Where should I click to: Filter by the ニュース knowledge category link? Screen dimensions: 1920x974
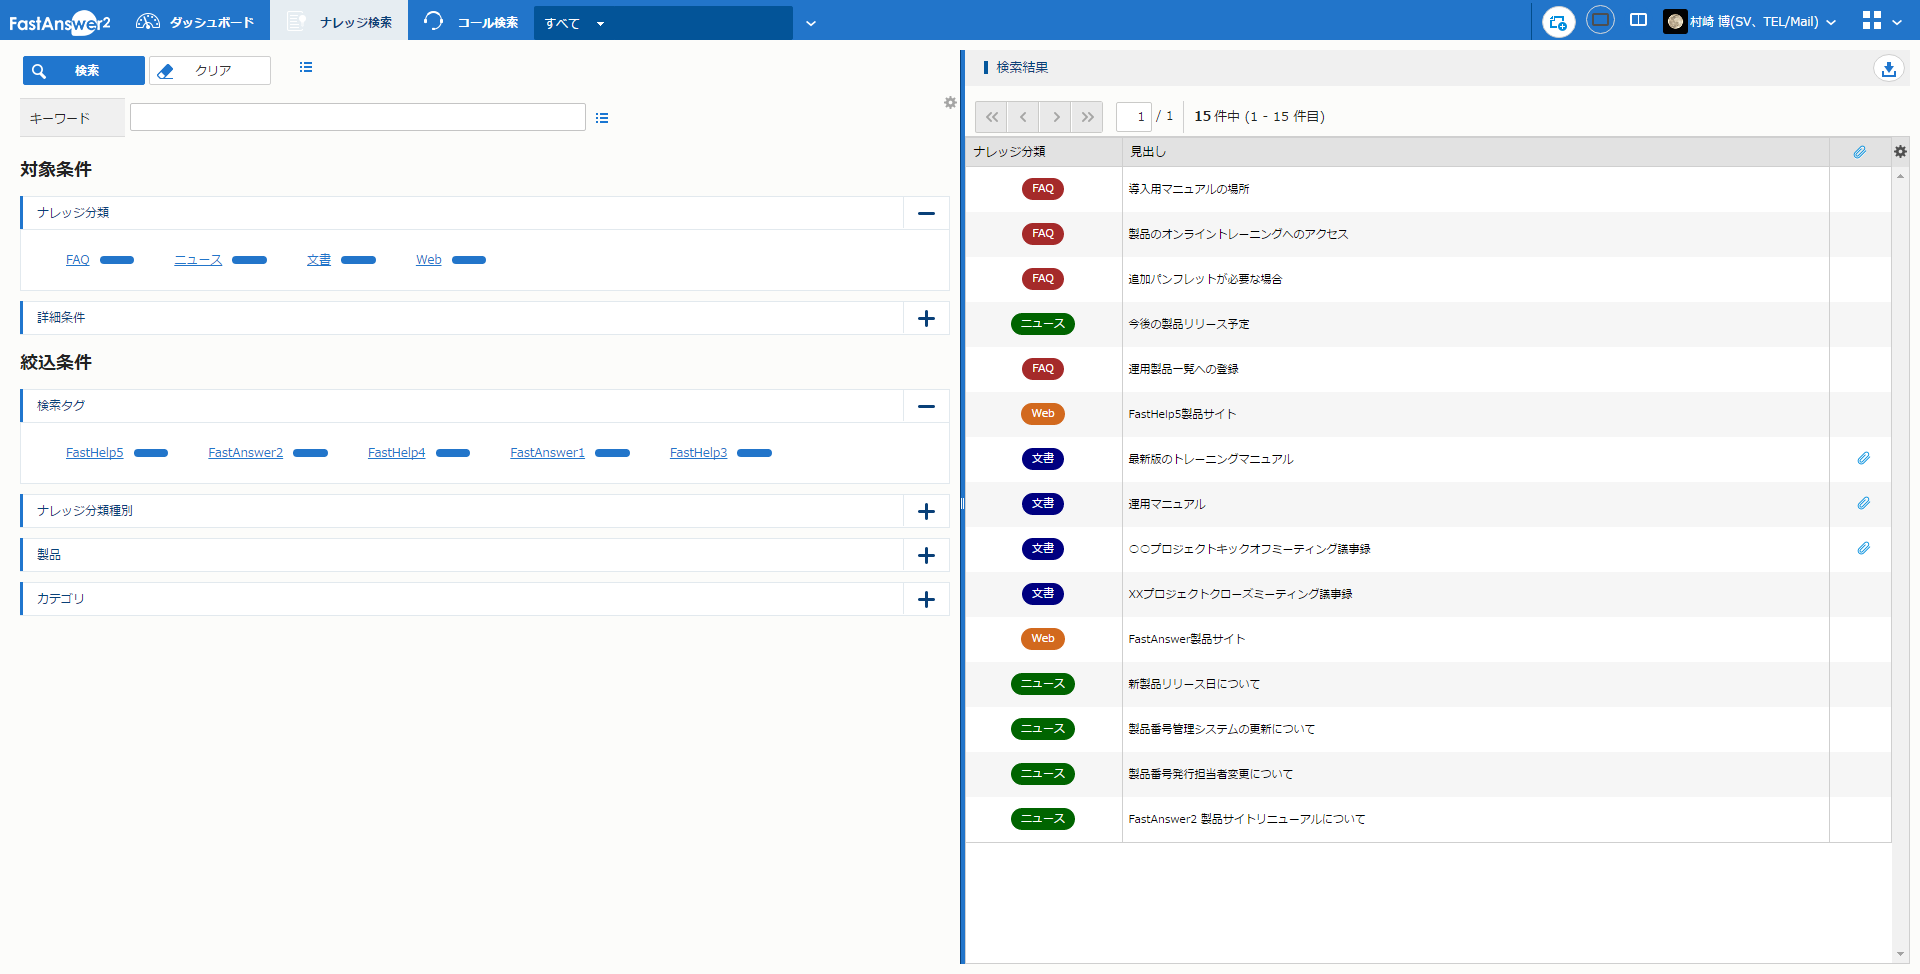click(x=198, y=260)
